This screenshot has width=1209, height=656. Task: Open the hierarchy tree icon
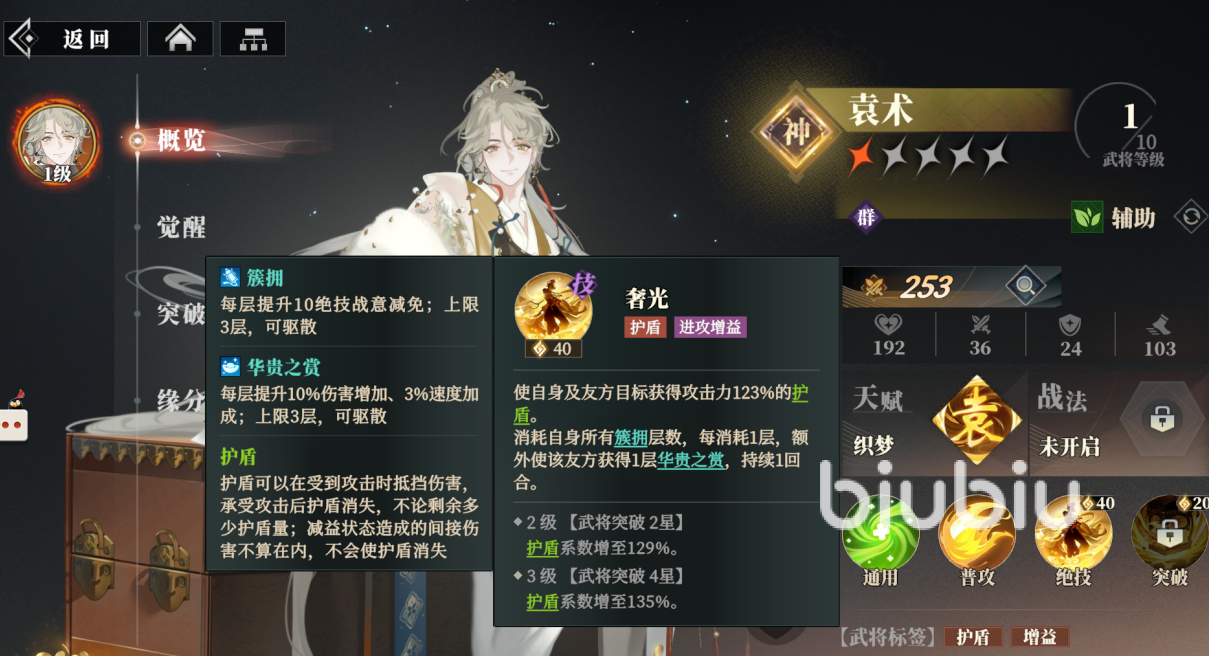(x=252, y=39)
